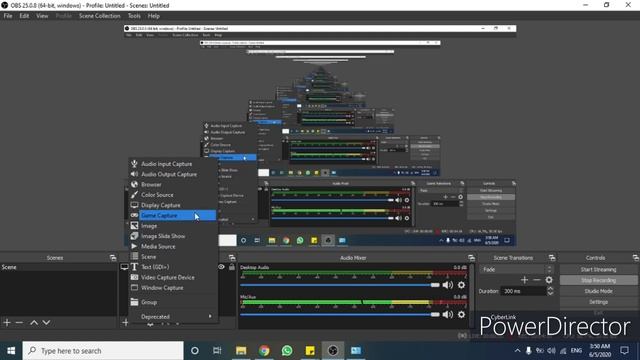Add Text (GDI+) source
This screenshot has width=640, height=360.
pyautogui.click(x=173, y=267)
